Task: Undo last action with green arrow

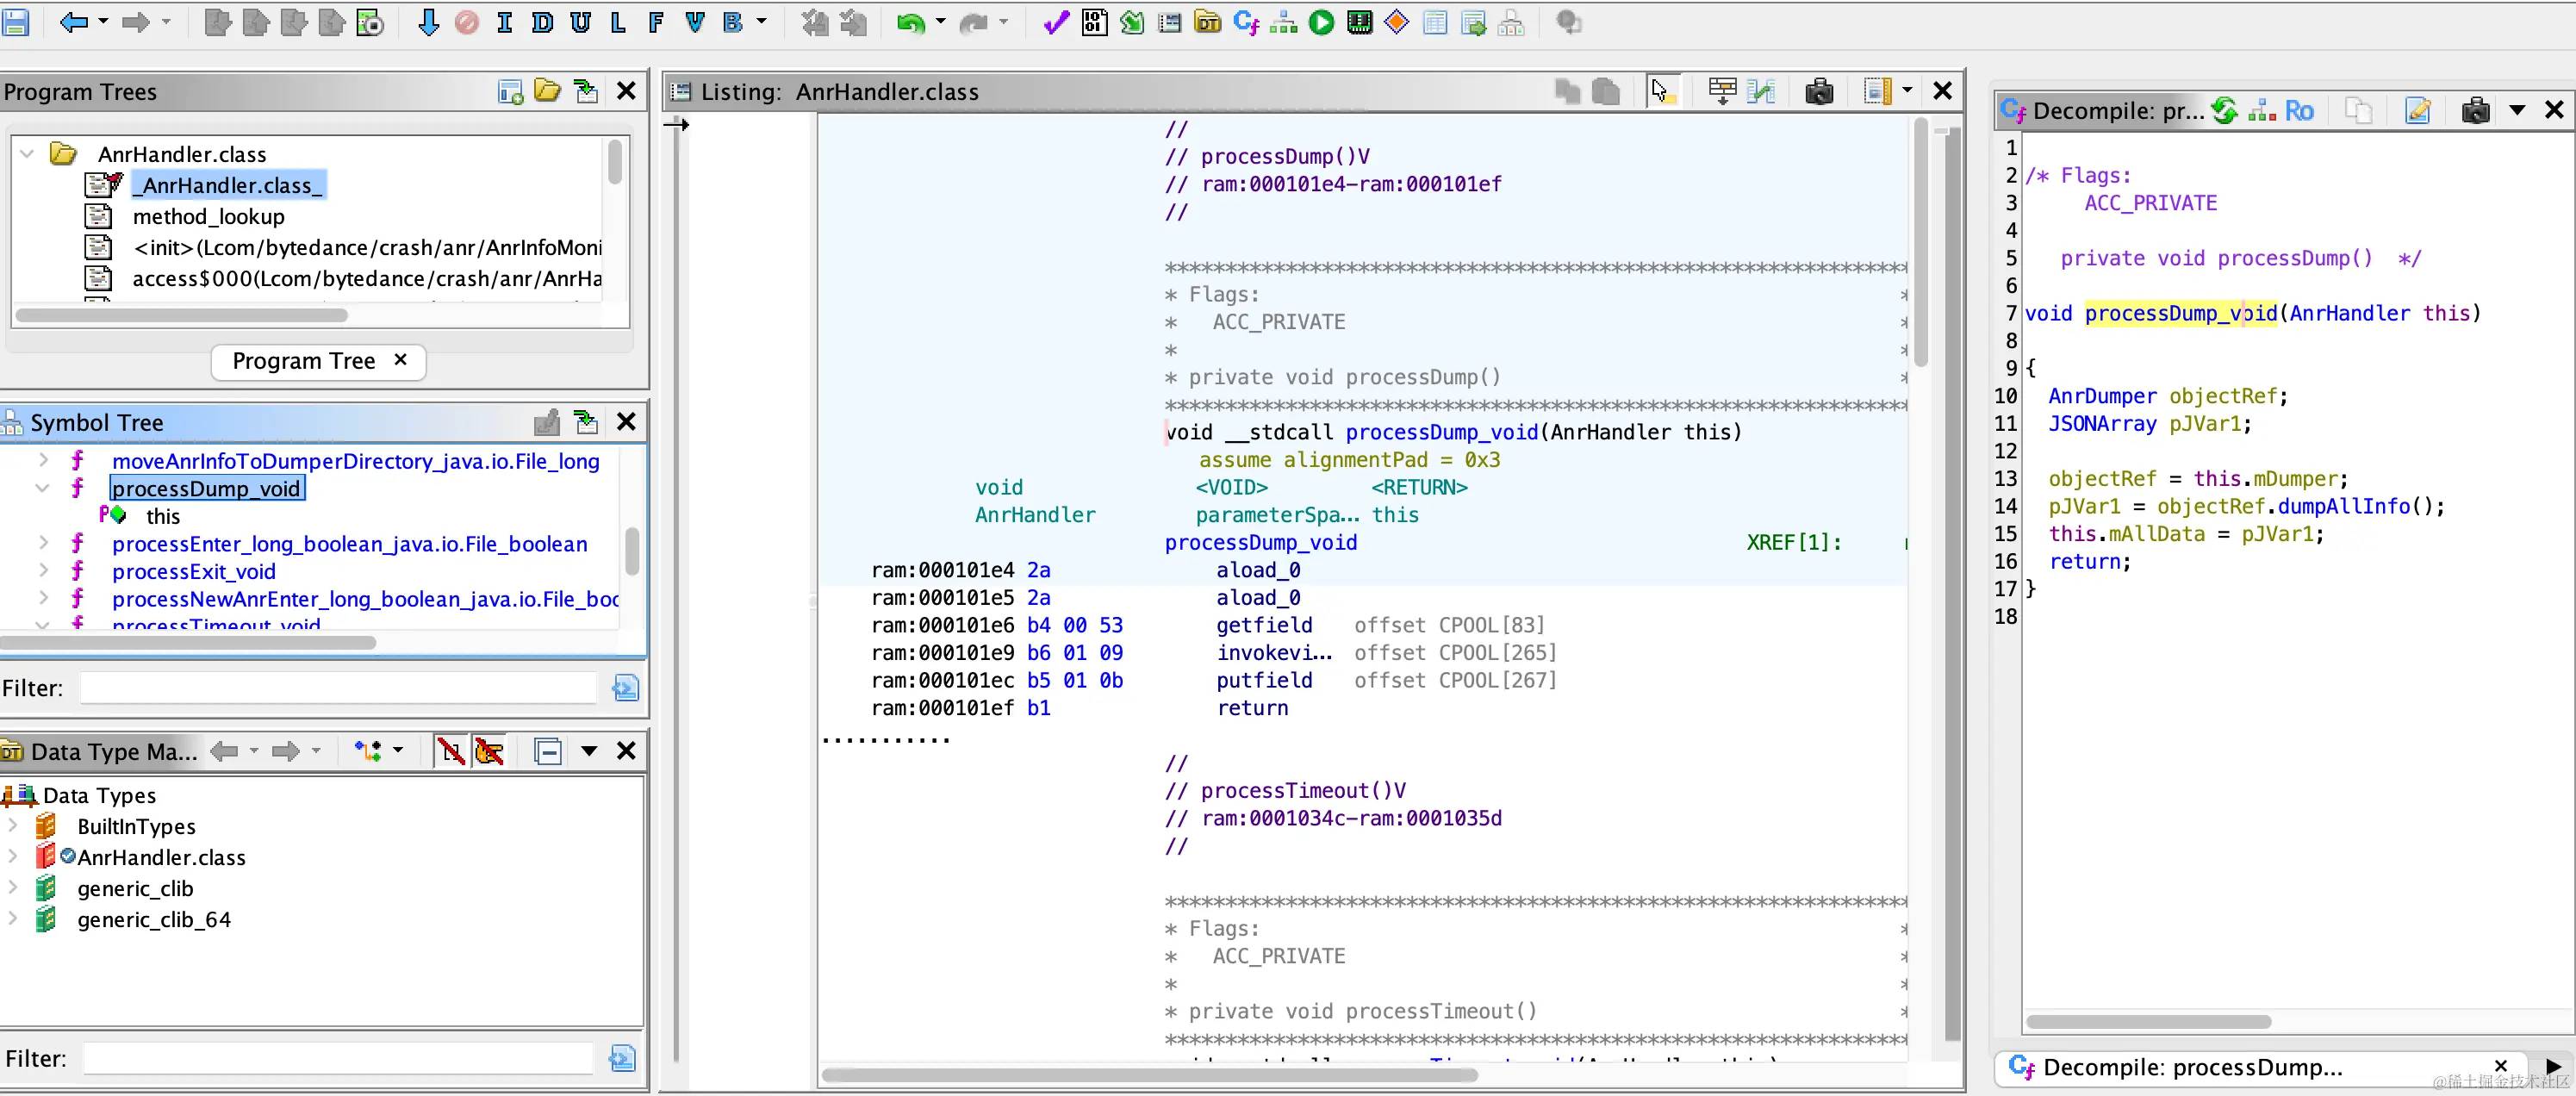Action: click(x=910, y=22)
